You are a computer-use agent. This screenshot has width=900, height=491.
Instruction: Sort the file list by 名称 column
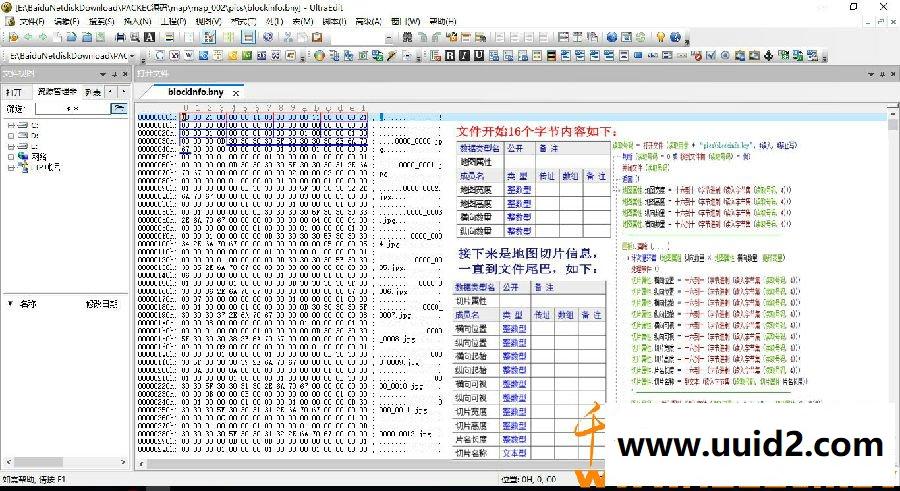tap(28, 304)
